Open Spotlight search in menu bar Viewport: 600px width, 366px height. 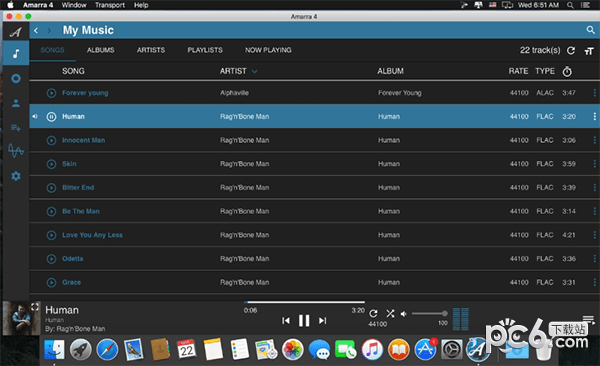[x=570, y=5]
